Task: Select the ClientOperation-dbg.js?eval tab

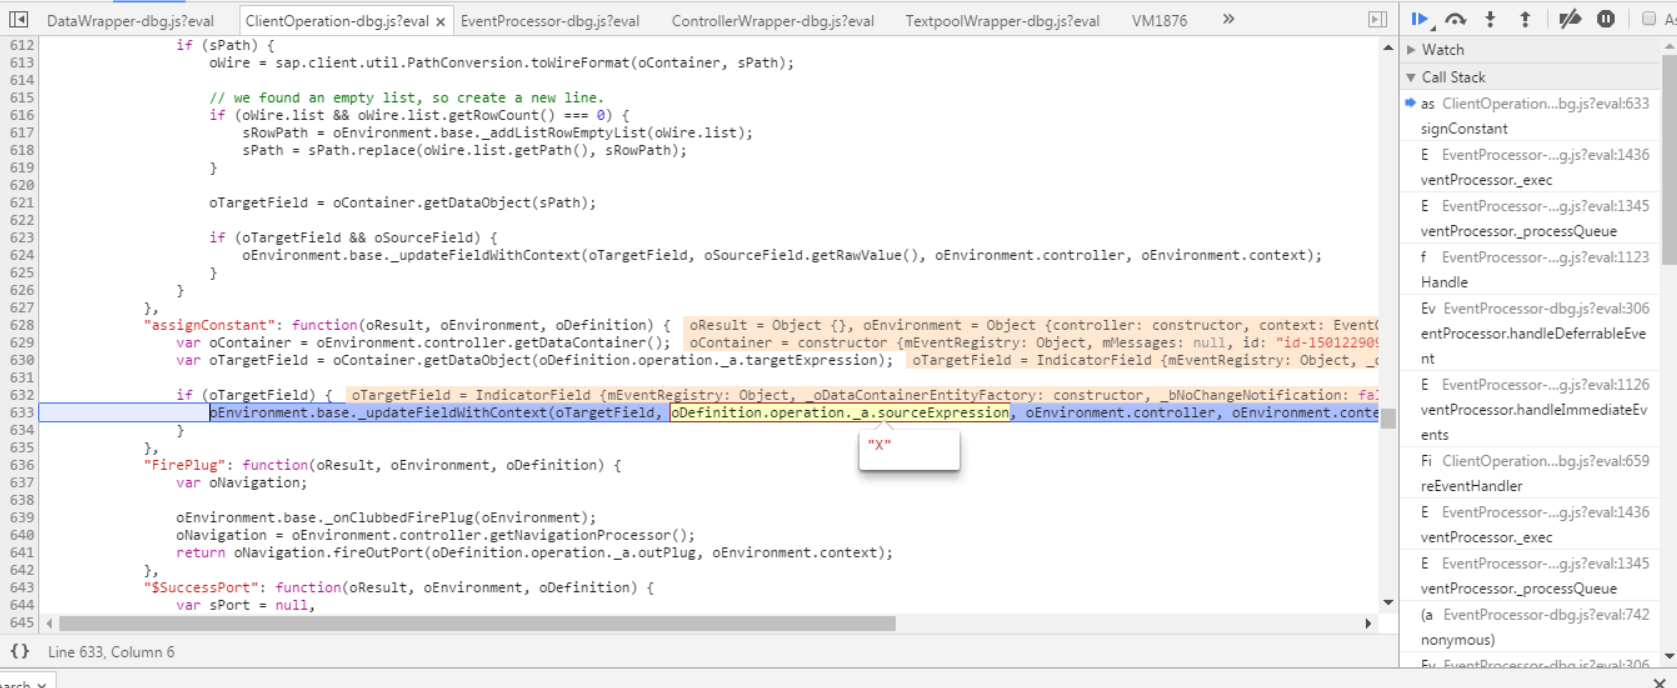Action: (x=337, y=21)
